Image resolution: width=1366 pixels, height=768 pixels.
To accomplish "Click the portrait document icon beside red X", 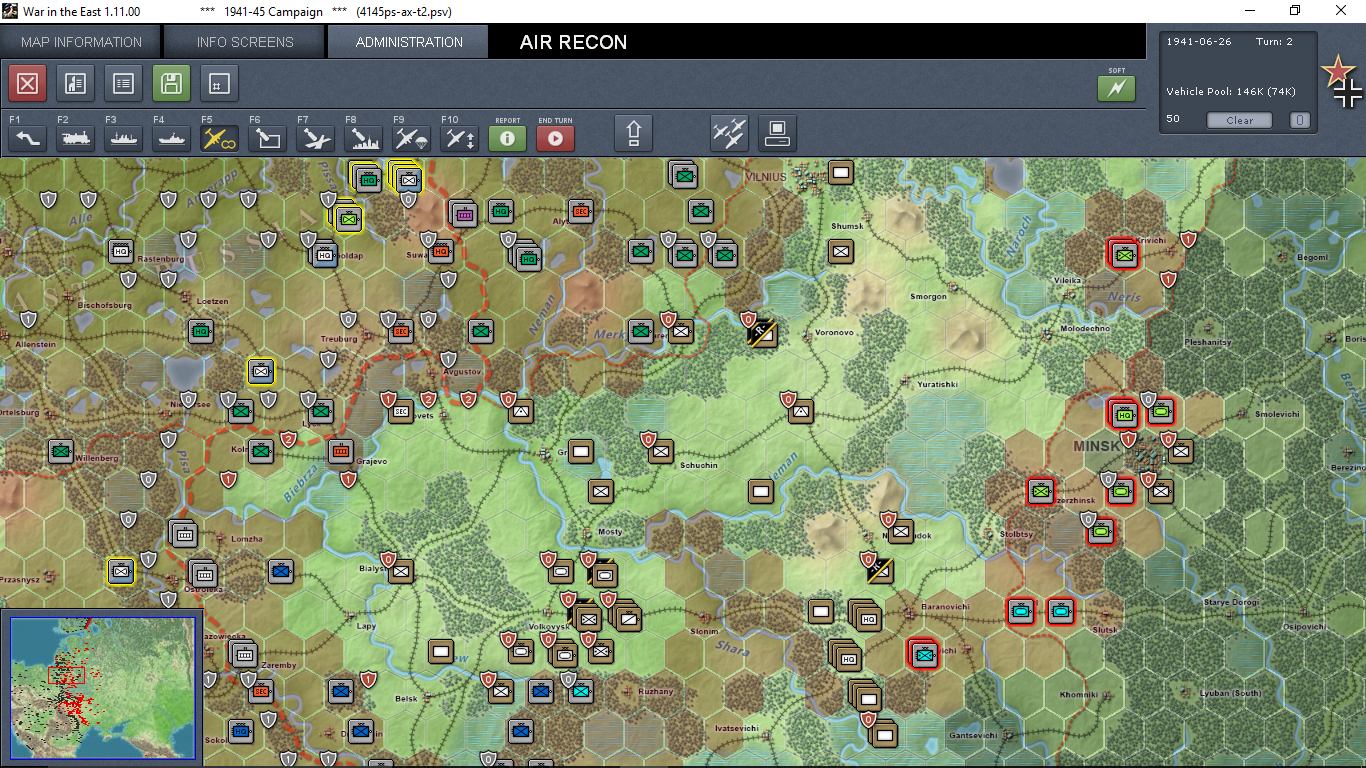I will point(75,84).
